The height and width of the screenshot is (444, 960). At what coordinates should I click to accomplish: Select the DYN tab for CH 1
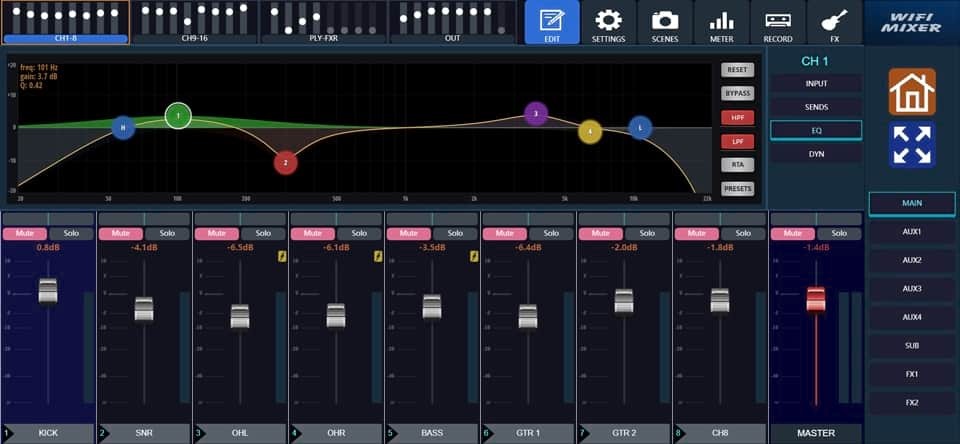[816, 154]
